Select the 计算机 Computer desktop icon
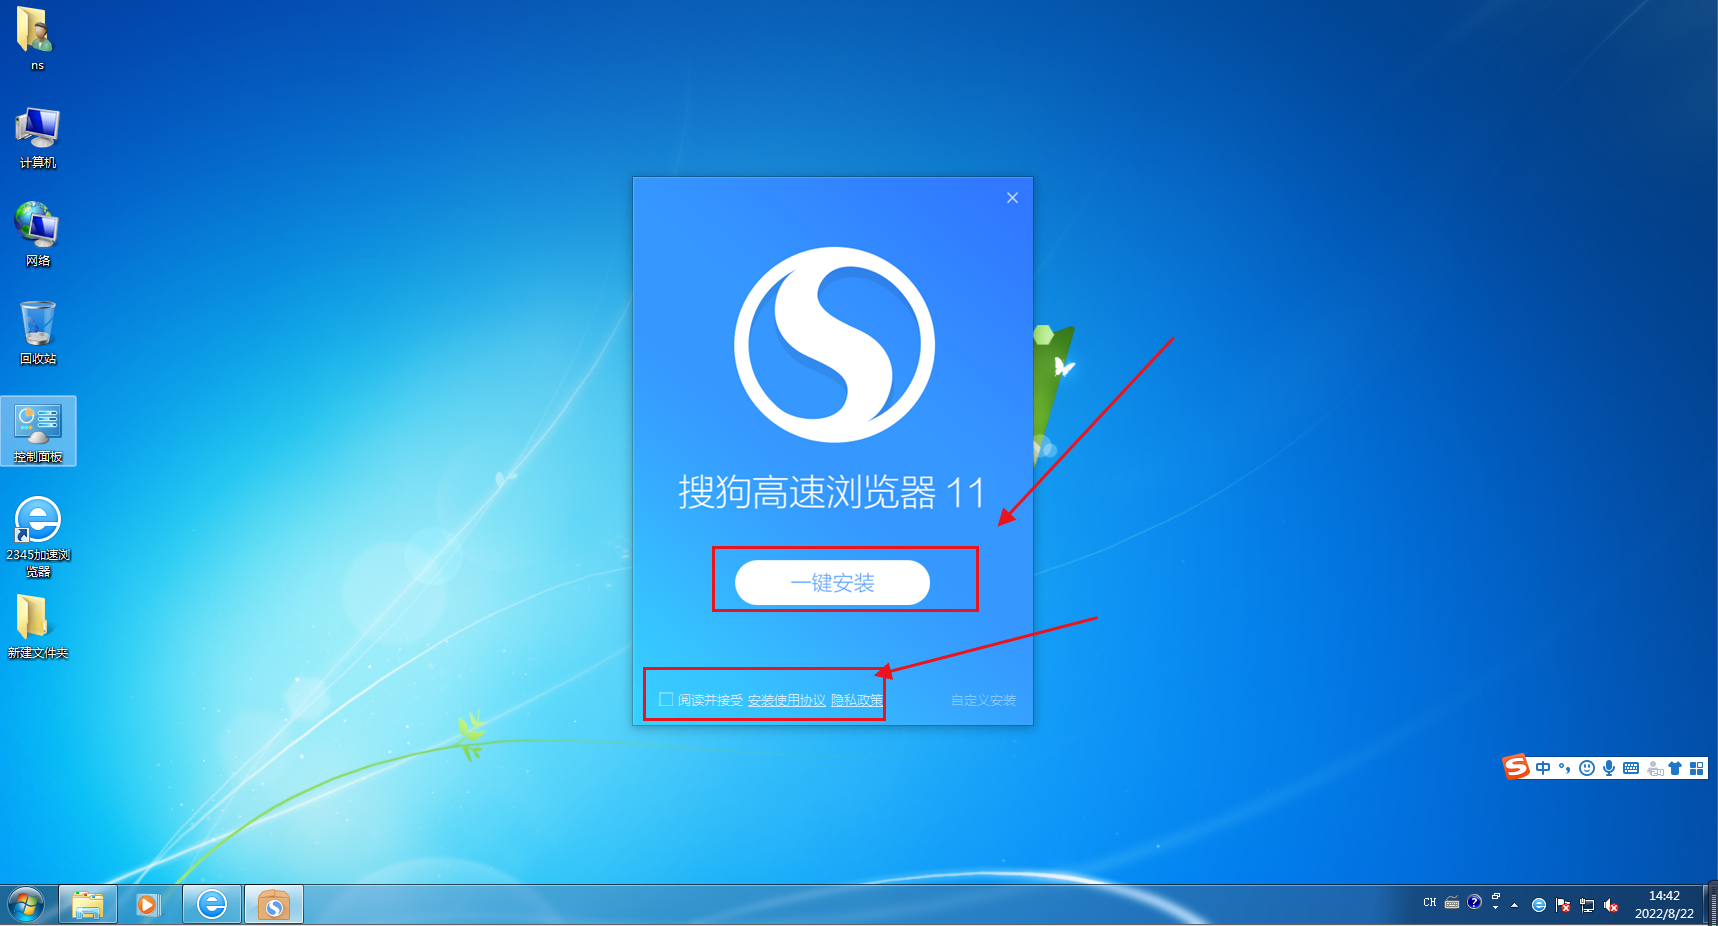Screen dimensions: 1718x926 pos(38,137)
